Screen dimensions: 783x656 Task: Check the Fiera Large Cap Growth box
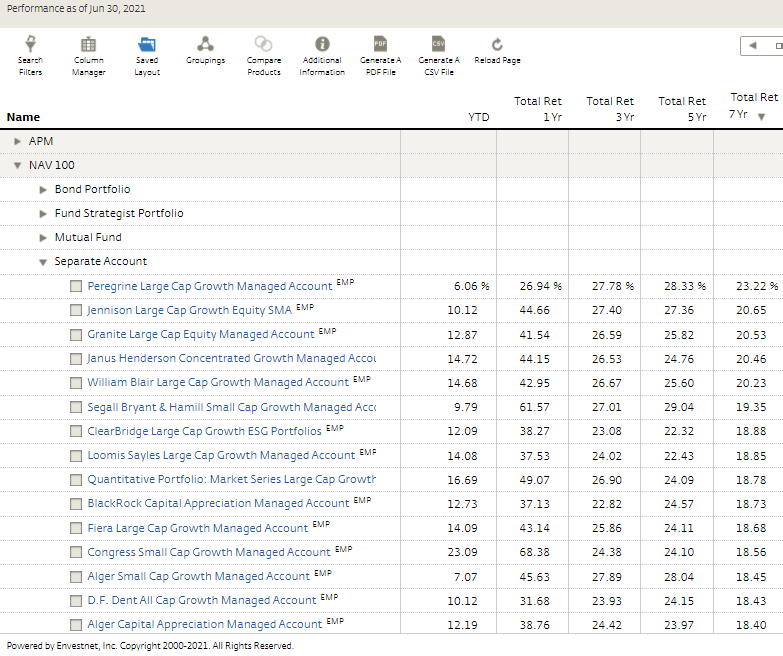(76, 528)
